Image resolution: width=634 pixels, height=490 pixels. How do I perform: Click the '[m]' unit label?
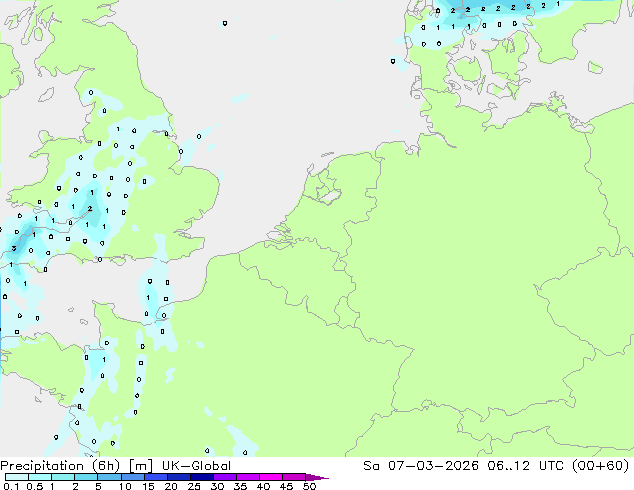click(140, 466)
